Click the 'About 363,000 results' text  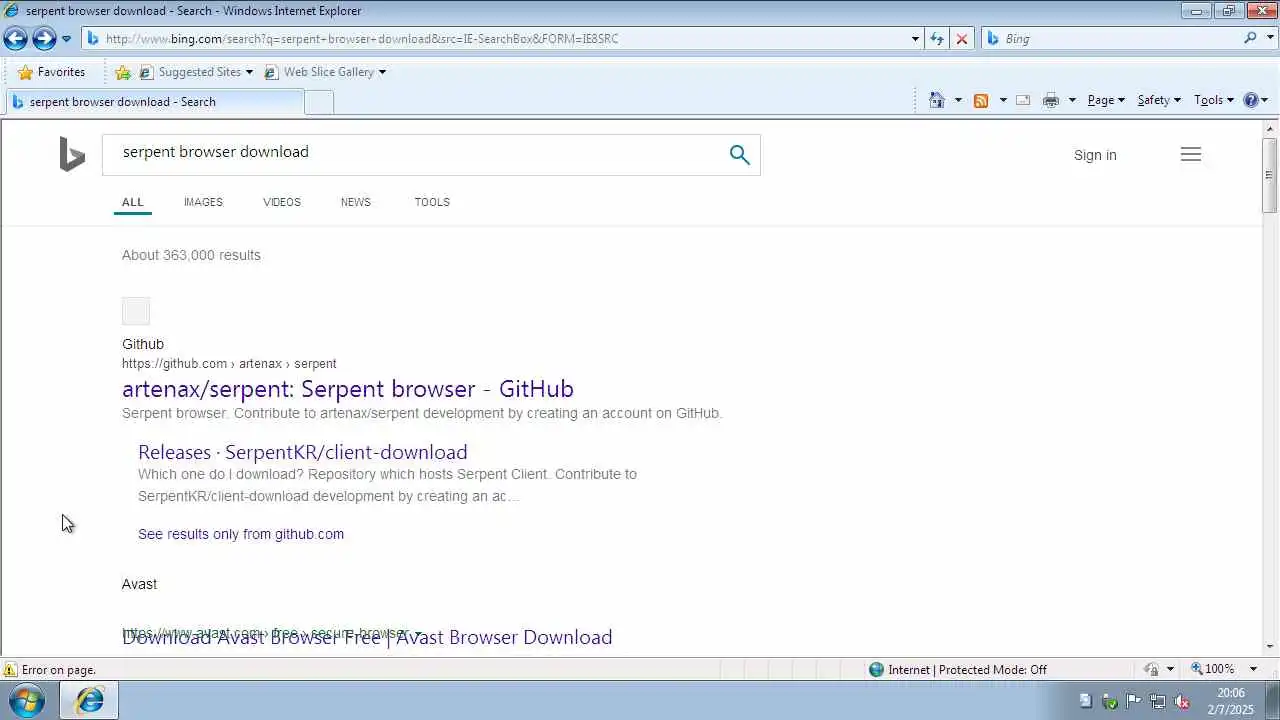pyautogui.click(x=191, y=255)
